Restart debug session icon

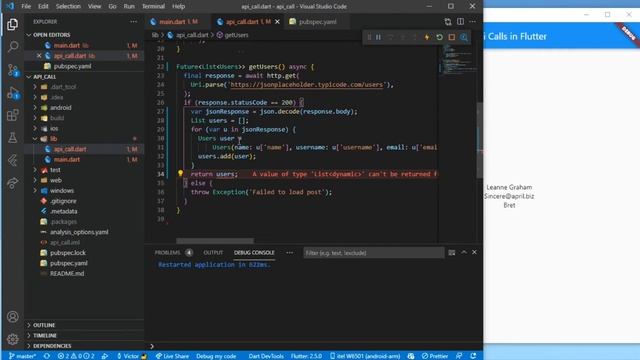click(x=439, y=37)
